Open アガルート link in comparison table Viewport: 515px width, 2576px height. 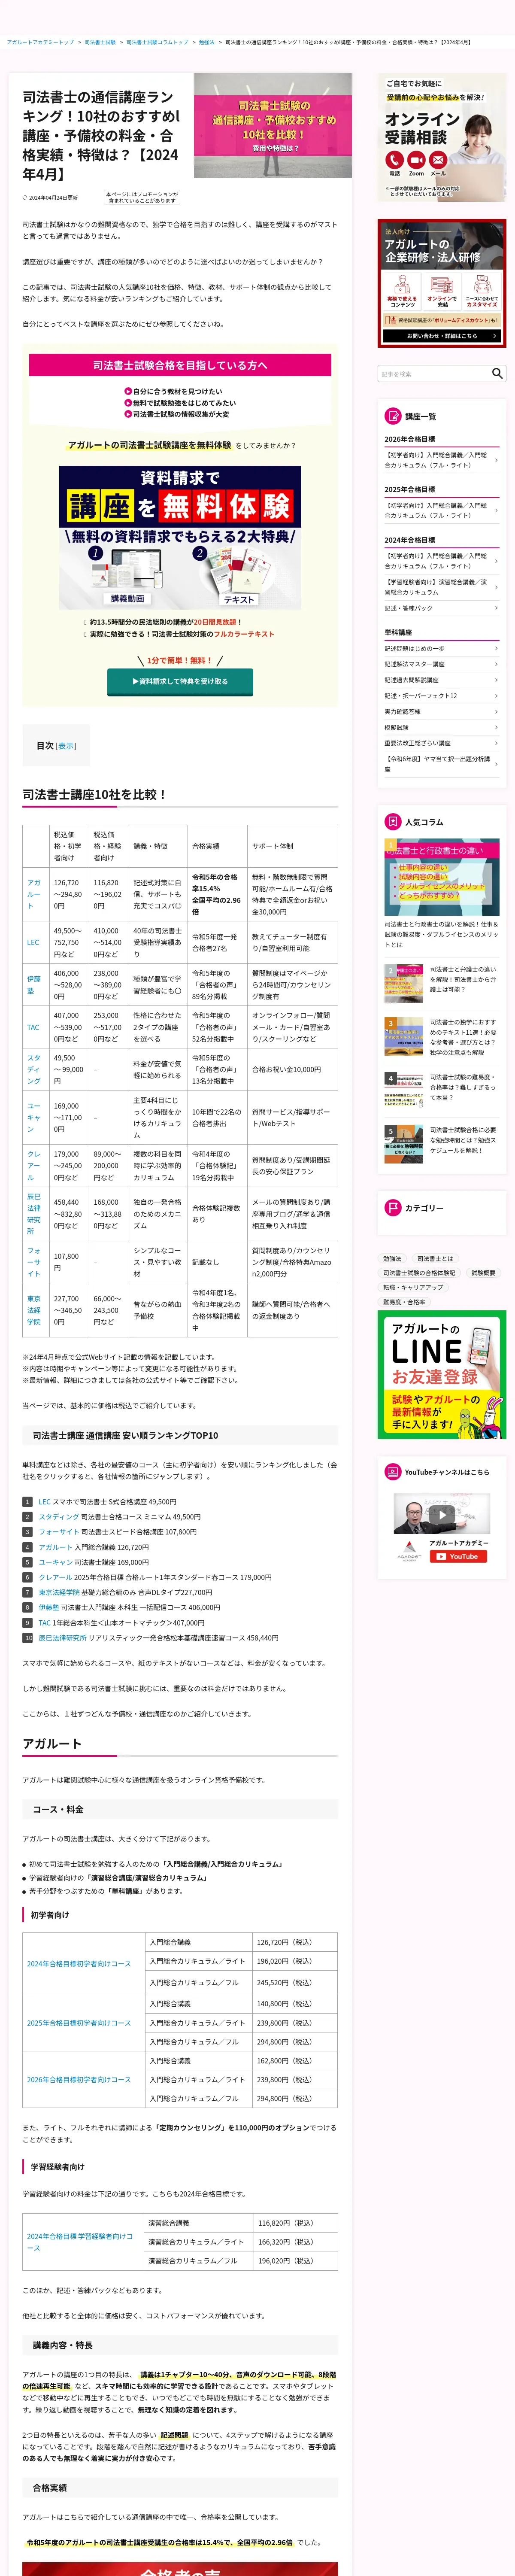coord(34,894)
